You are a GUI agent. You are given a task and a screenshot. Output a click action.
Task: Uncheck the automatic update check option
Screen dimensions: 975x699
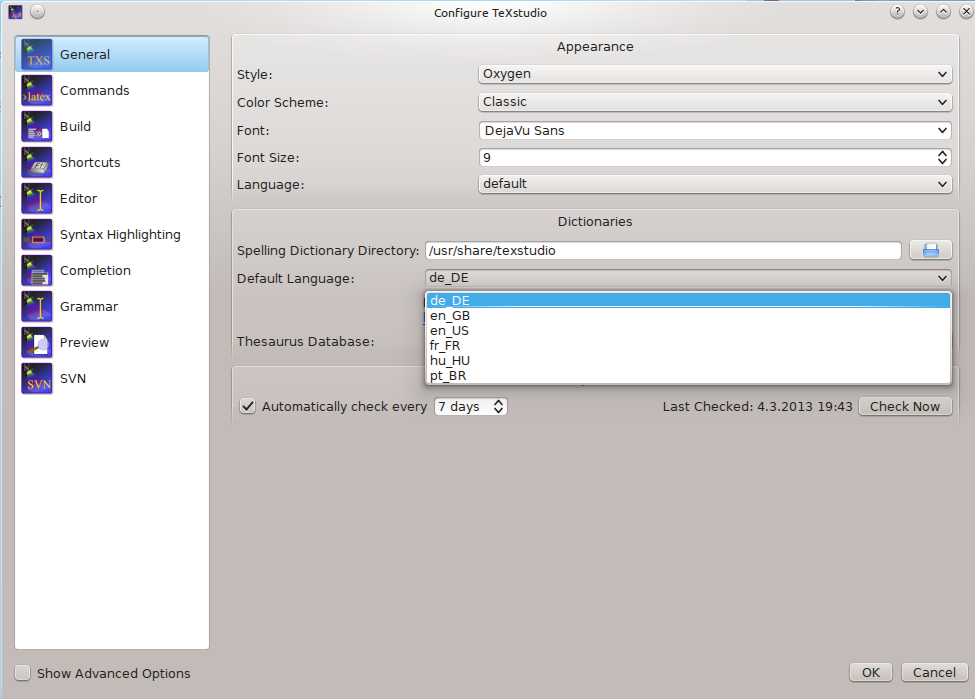[x=247, y=406]
